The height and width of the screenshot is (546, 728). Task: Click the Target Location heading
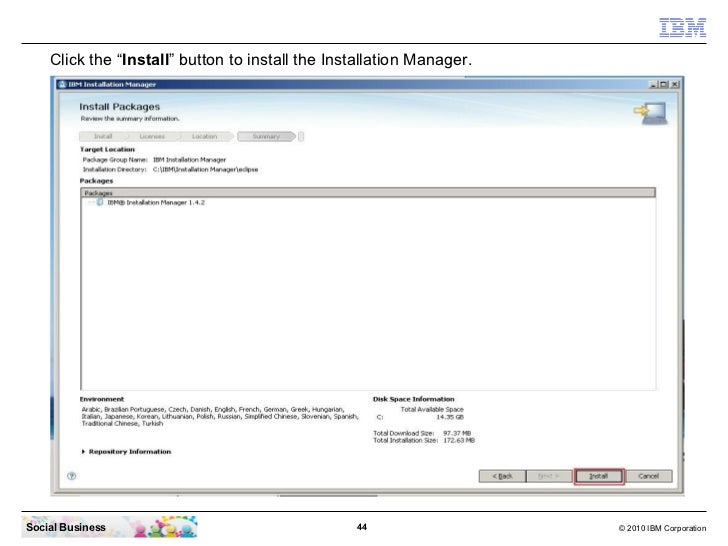pyautogui.click(x=107, y=150)
